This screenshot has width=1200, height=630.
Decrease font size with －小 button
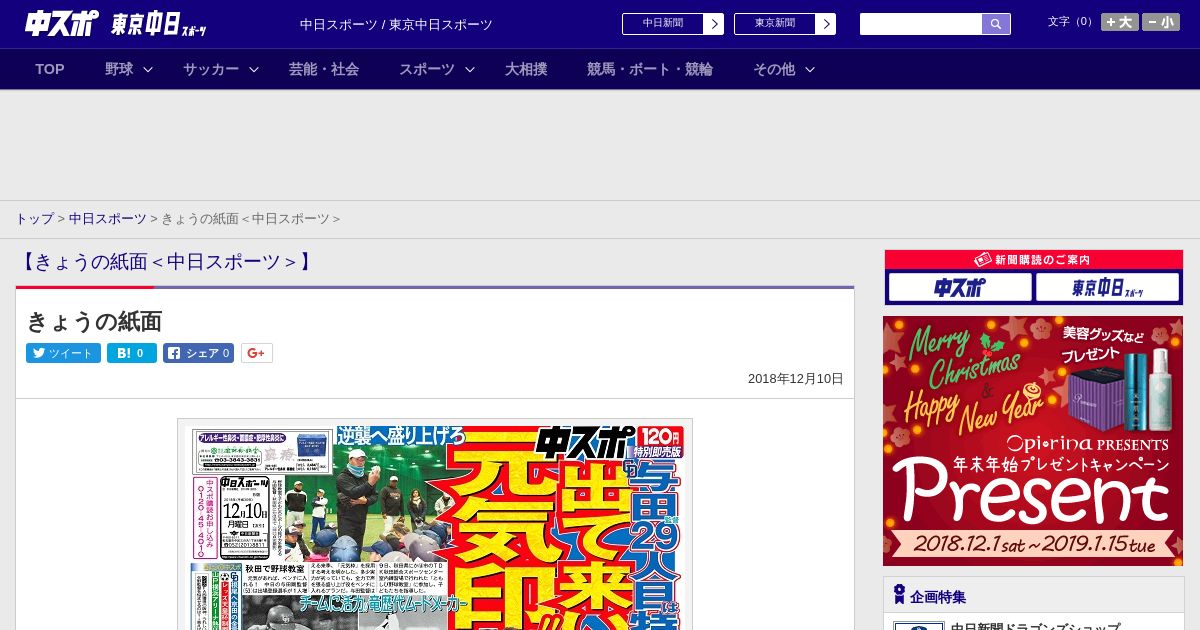pyautogui.click(x=1161, y=22)
